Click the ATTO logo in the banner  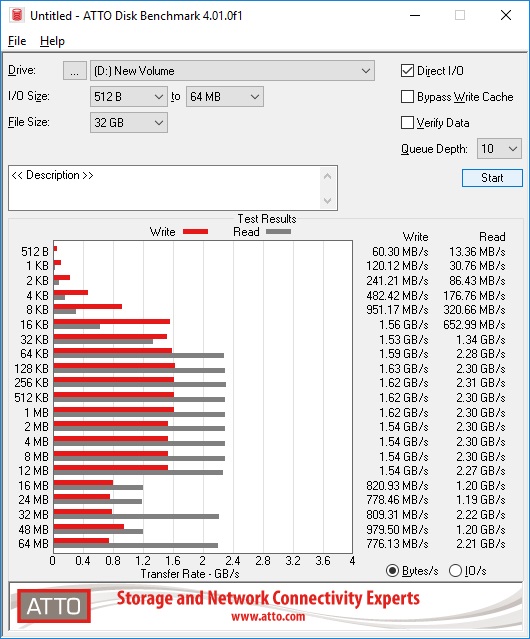[54, 606]
